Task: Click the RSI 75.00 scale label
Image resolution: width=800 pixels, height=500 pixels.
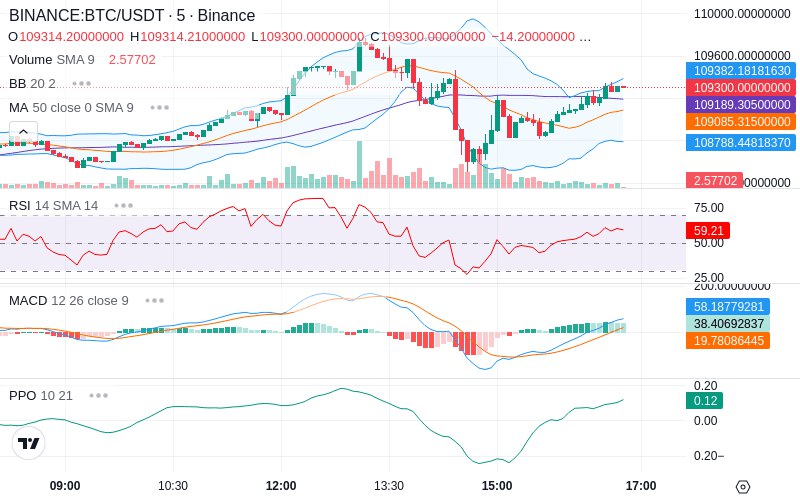Action: pos(709,208)
